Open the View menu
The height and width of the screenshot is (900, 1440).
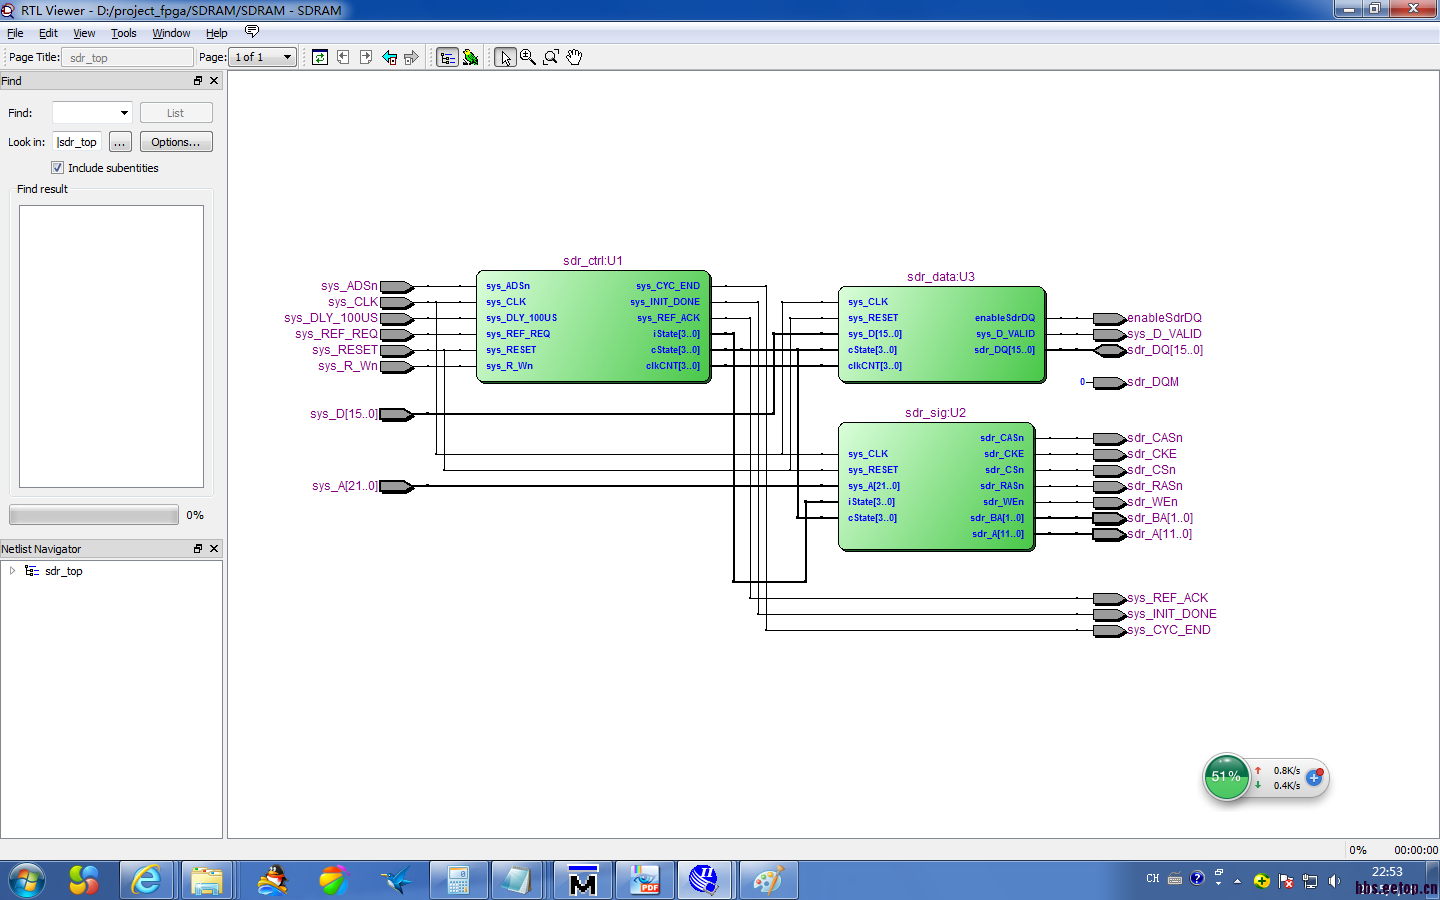coord(84,33)
